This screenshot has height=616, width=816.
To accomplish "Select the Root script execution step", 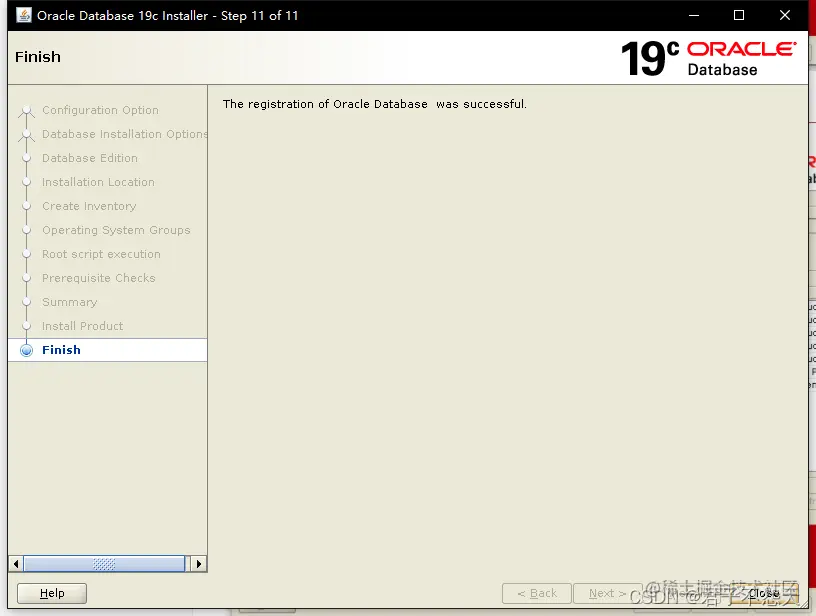I will (101, 254).
